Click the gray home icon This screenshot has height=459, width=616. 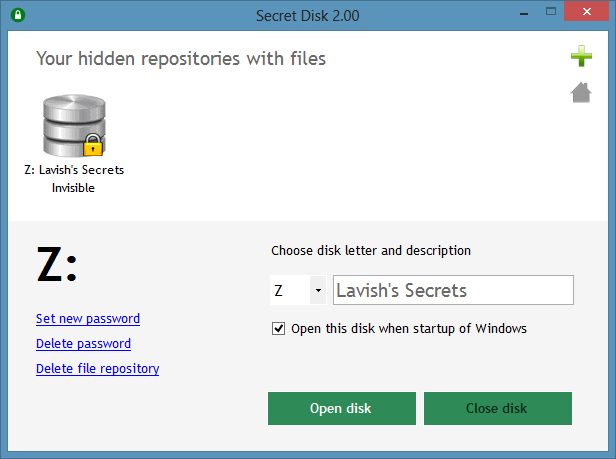581,93
